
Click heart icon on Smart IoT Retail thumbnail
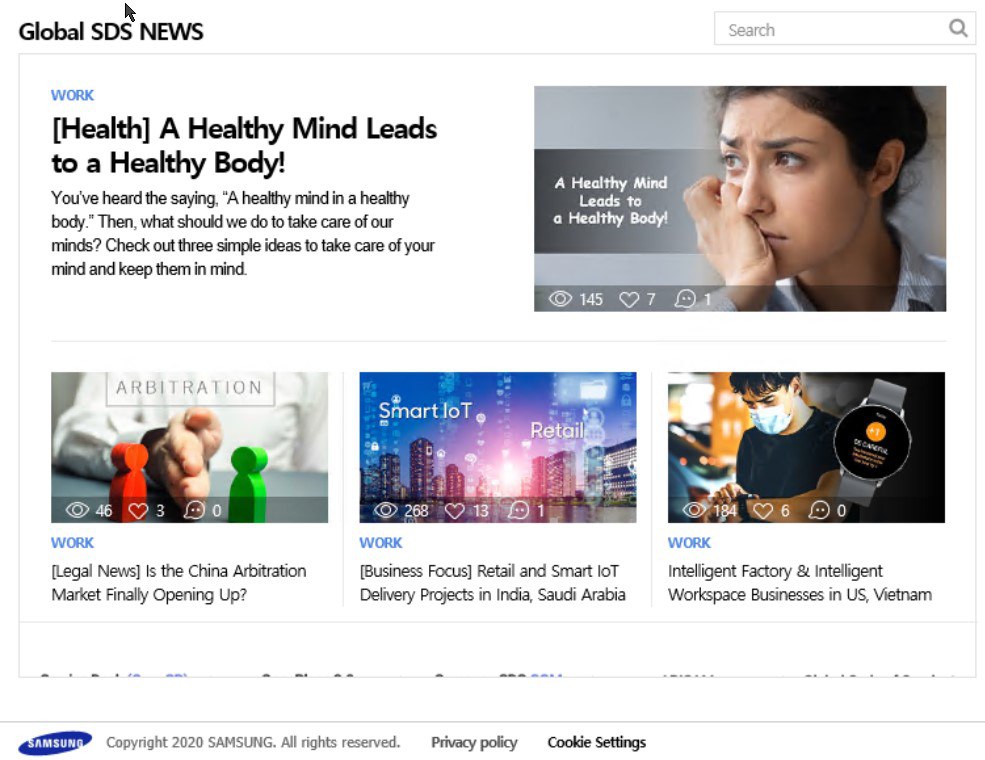point(455,511)
